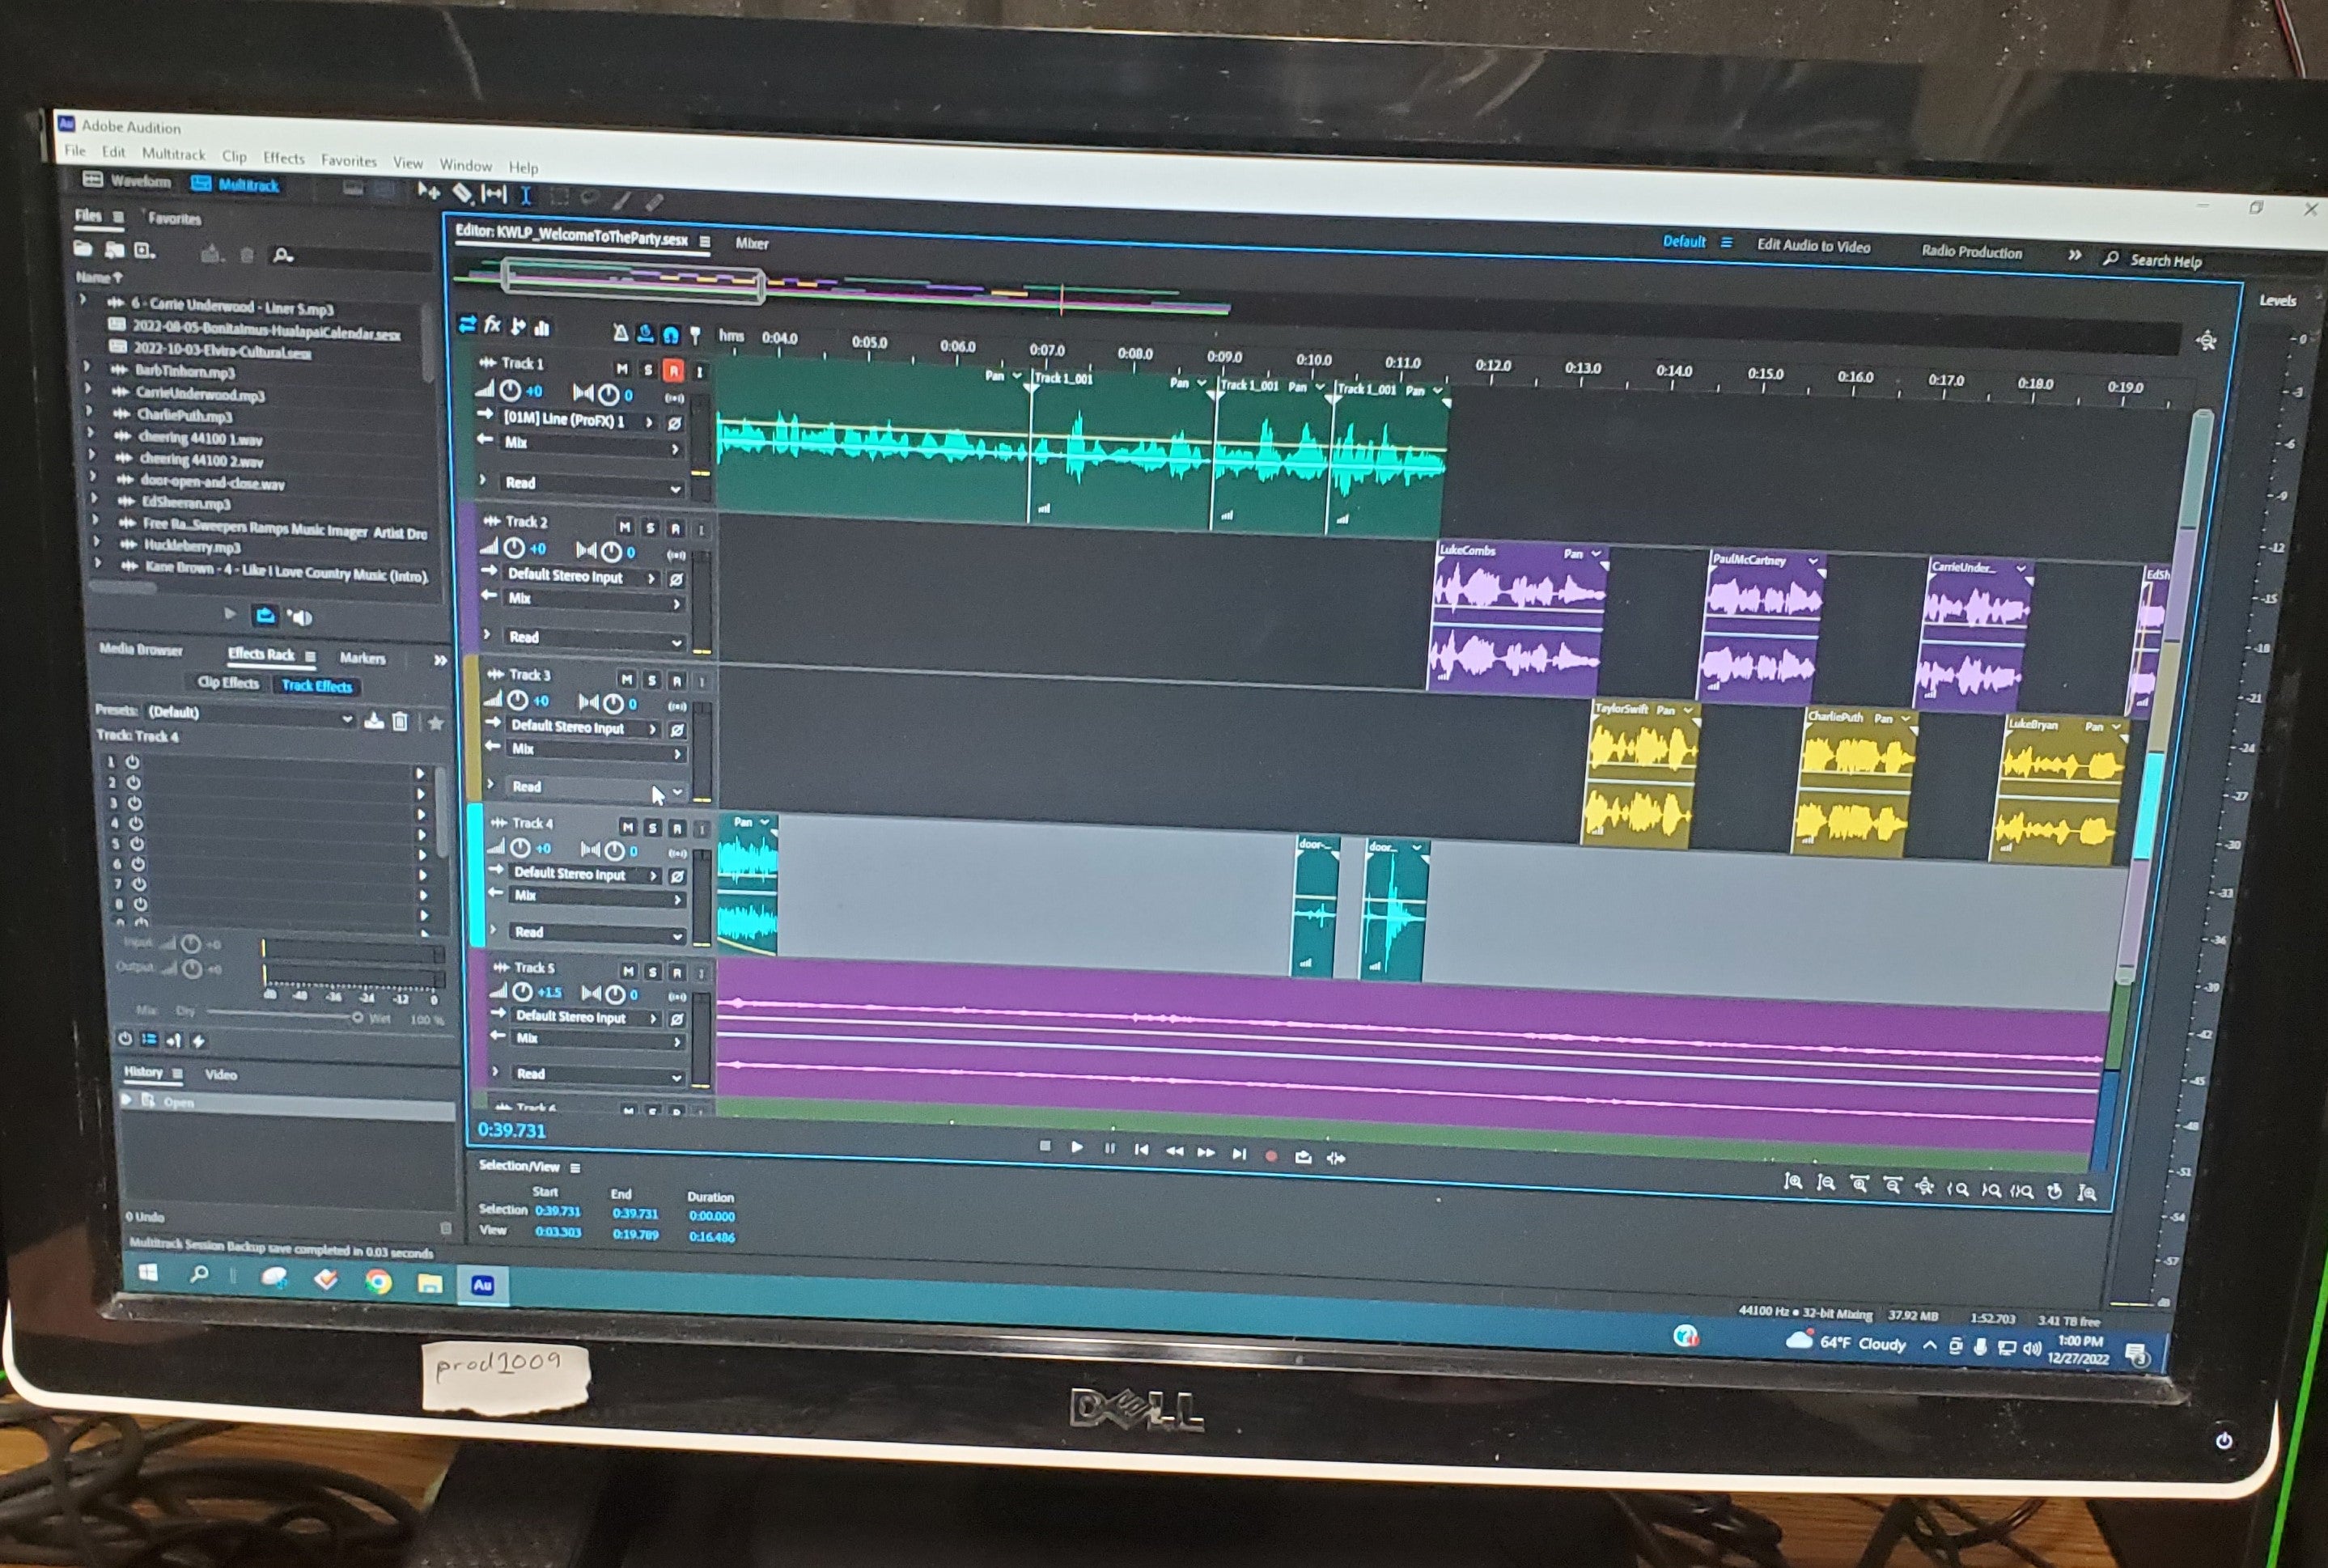Image resolution: width=2328 pixels, height=1568 pixels.
Task: Select the Time Selection tool
Action: click(x=525, y=194)
